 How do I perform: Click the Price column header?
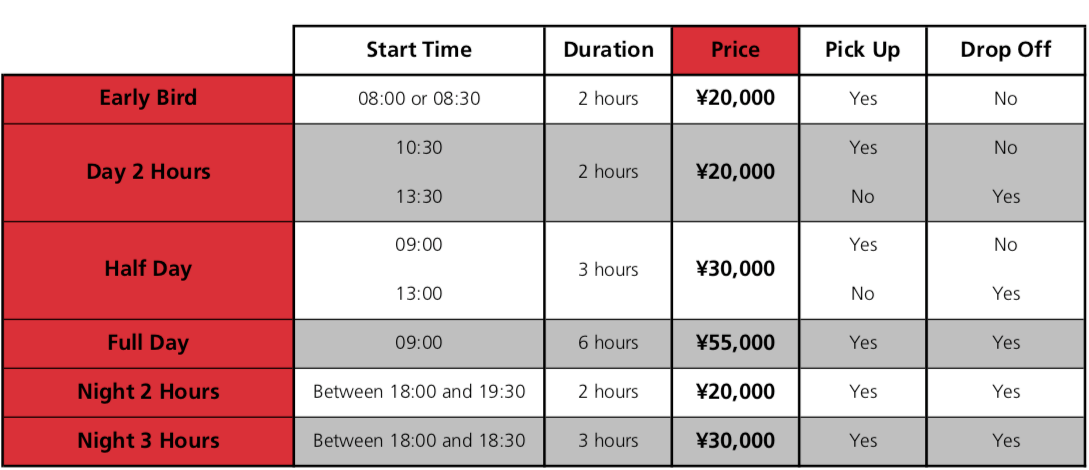(735, 50)
